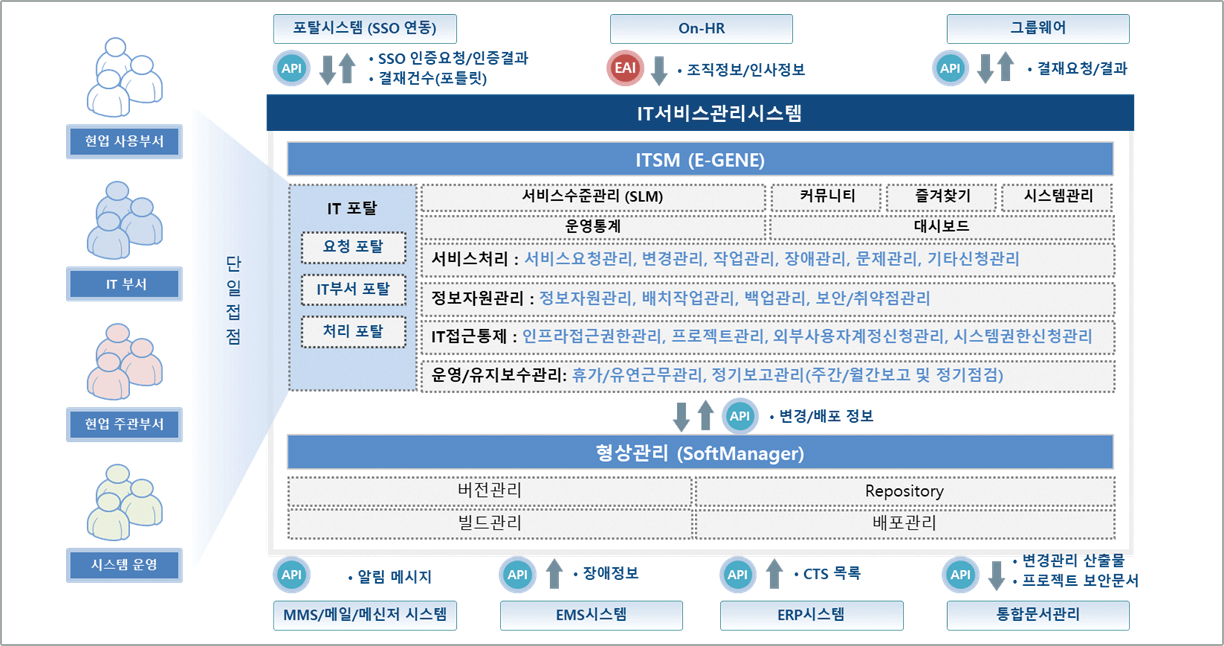The width and height of the screenshot is (1224, 646).
Task: Click the API icon beside 변경/배포 정보
Action: [741, 414]
